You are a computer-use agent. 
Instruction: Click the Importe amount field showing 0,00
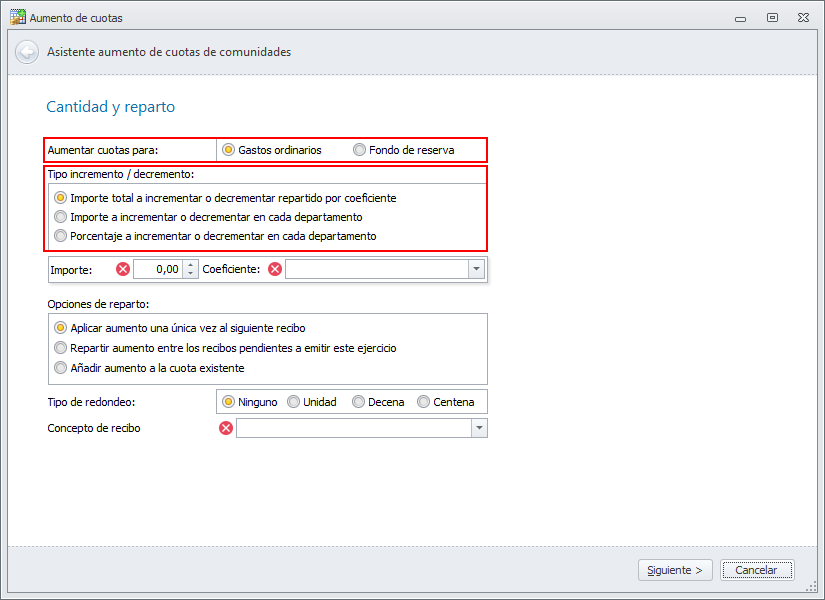[158, 269]
